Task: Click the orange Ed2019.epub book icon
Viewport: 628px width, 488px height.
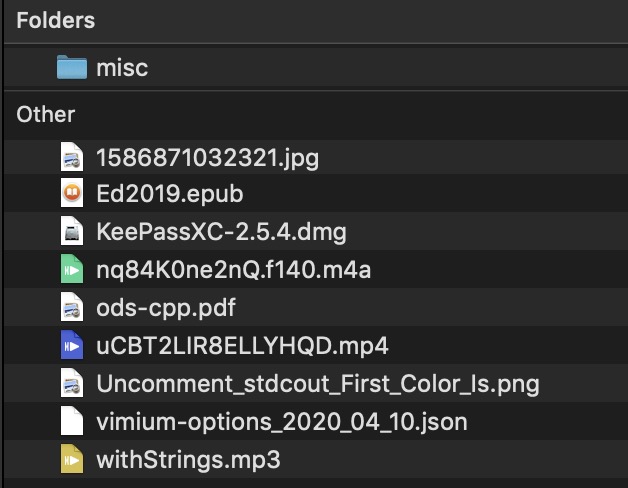Action: 71,194
